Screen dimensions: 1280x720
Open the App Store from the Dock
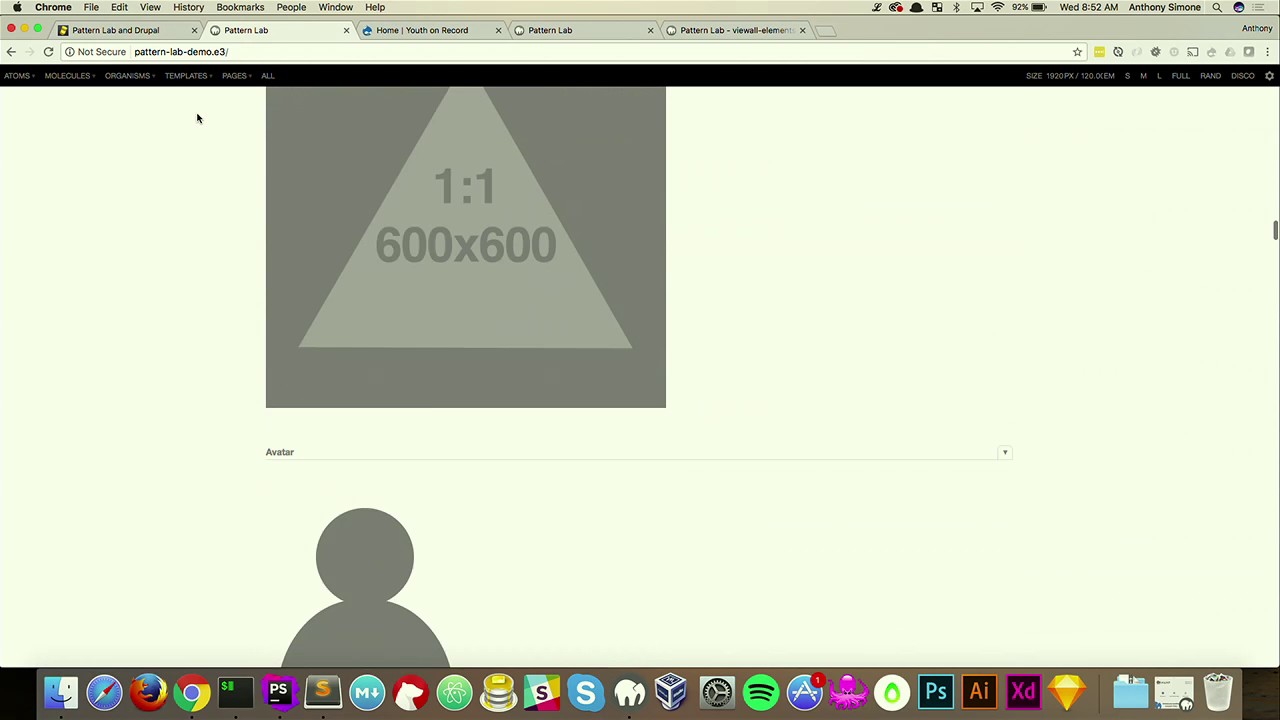tap(804, 692)
